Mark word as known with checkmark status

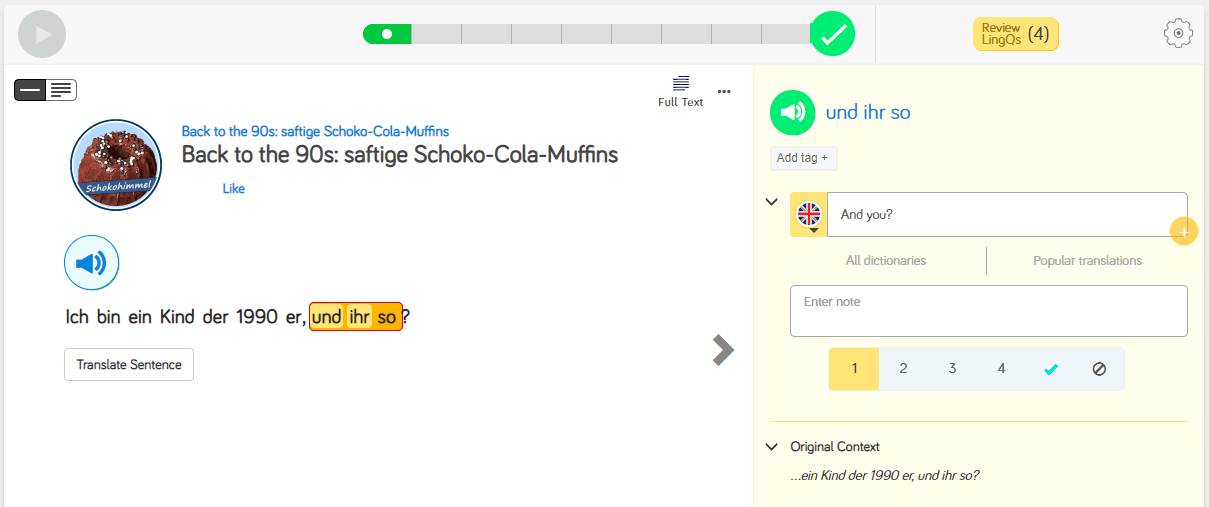pyautogui.click(x=1050, y=369)
